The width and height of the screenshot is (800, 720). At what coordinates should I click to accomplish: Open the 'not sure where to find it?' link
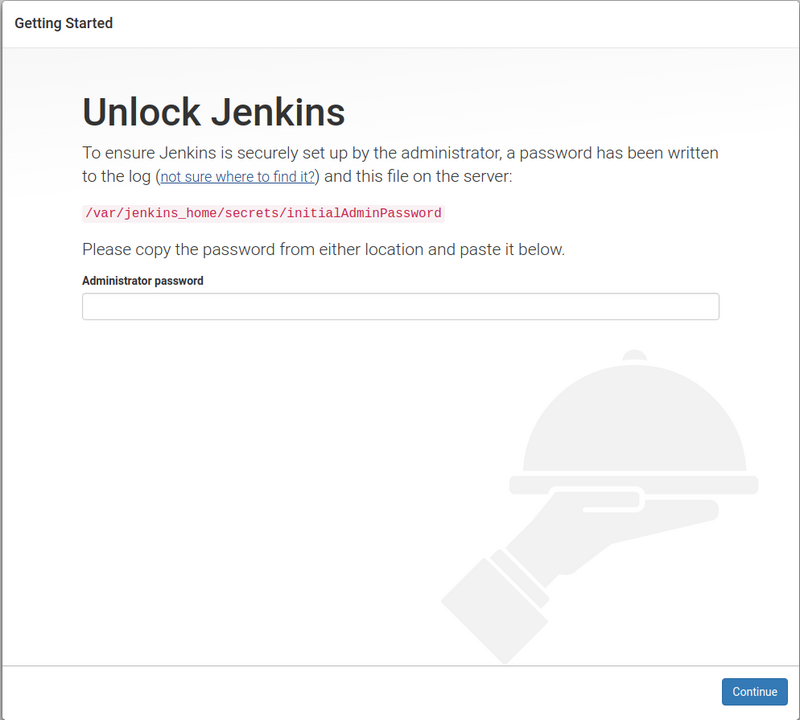coord(236,176)
